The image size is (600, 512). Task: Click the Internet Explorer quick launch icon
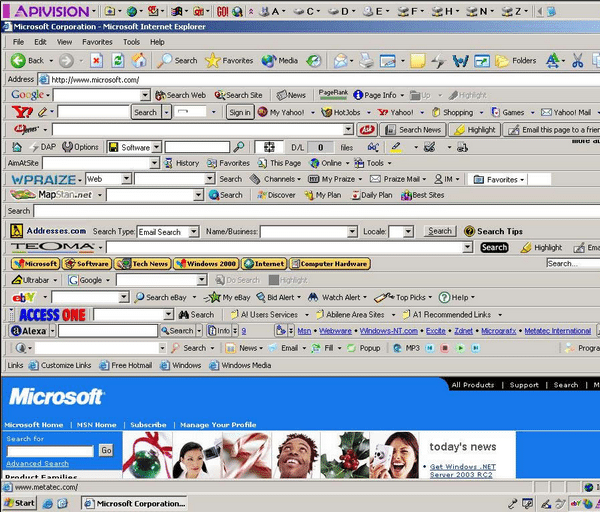47,504
